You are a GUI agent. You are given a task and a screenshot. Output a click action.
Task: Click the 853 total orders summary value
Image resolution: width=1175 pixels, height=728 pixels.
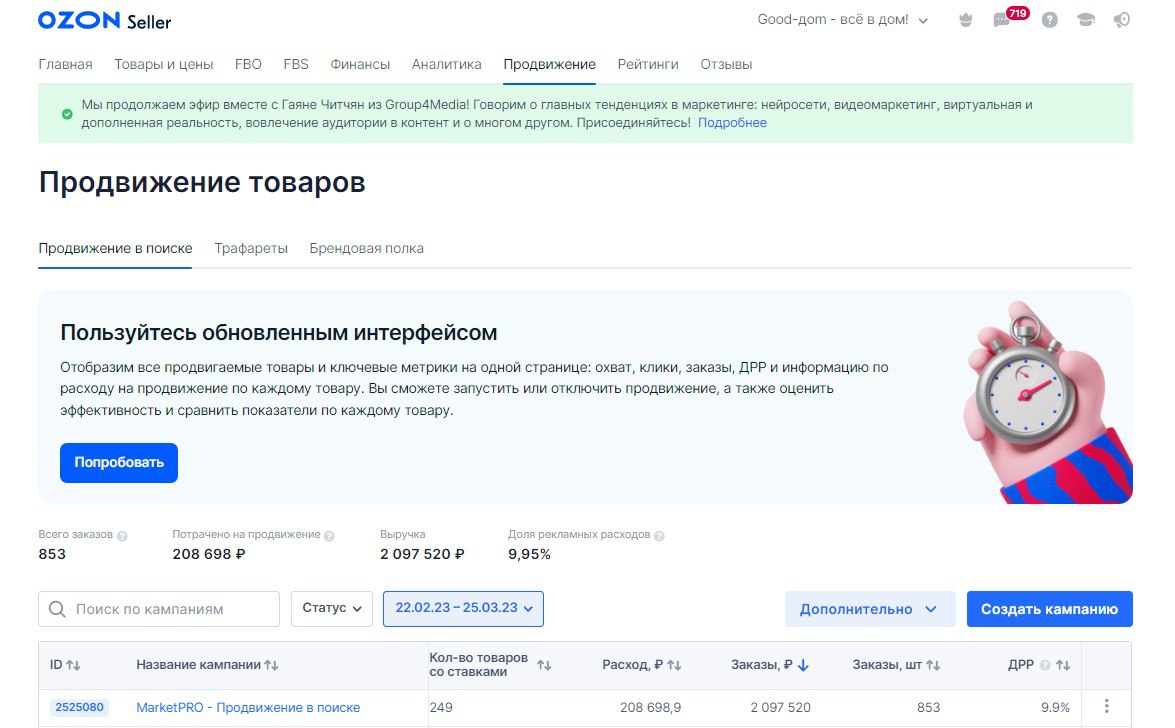52,554
